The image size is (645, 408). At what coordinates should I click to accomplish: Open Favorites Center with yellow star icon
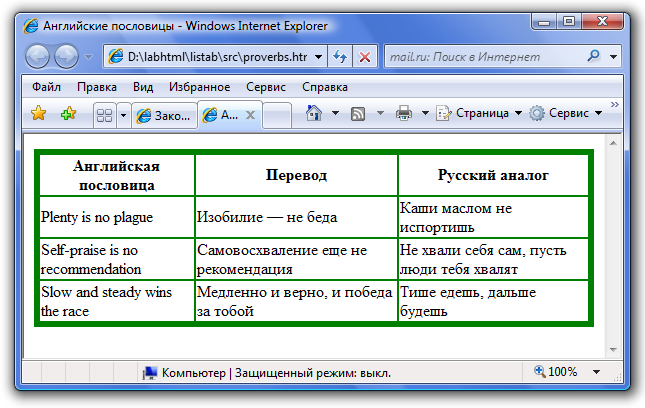(x=38, y=113)
